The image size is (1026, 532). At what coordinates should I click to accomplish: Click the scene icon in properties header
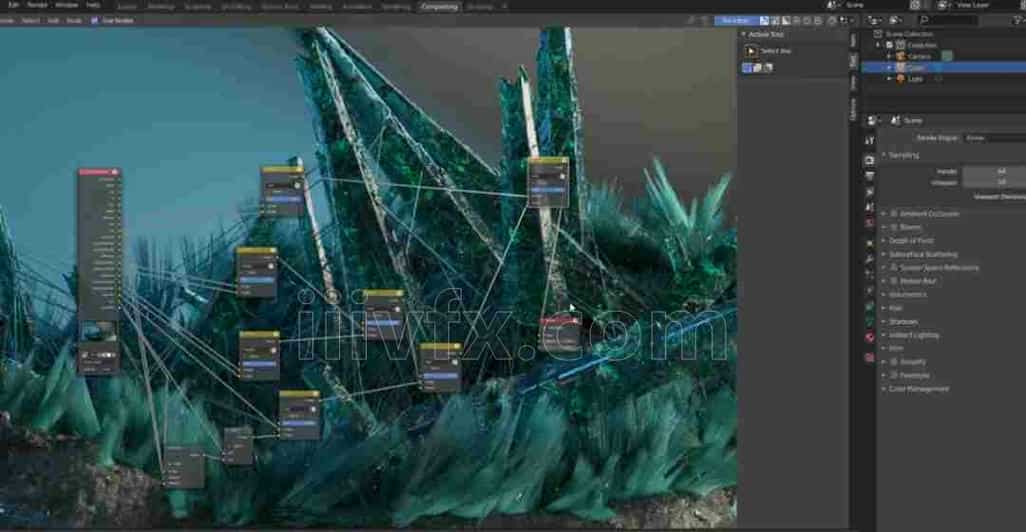(x=896, y=121)
